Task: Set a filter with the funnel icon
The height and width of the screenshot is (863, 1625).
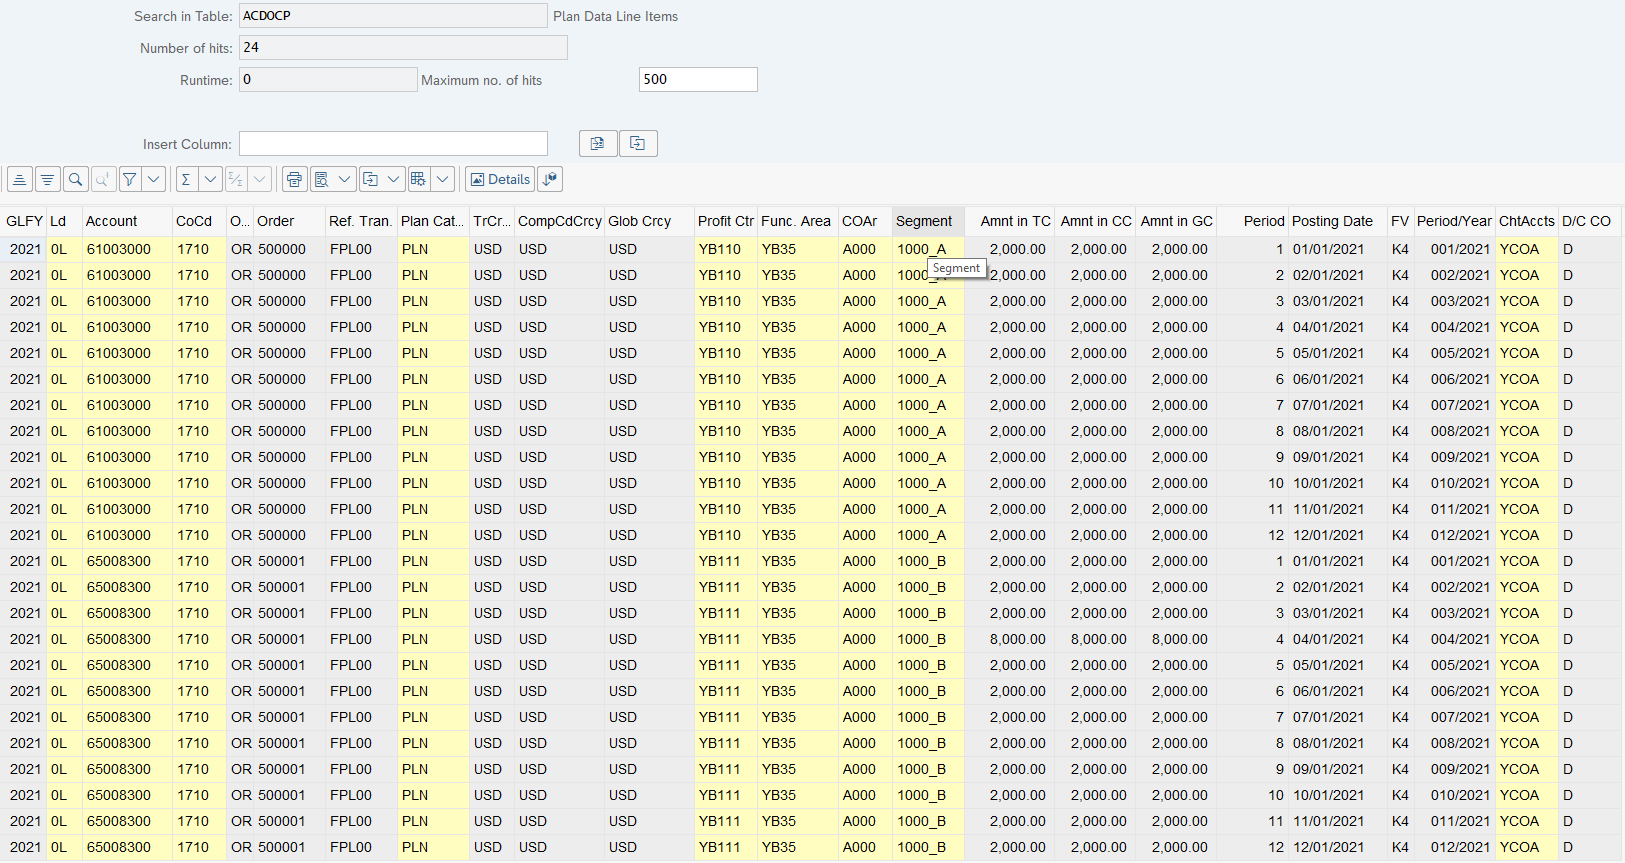Action: (130, 179)
